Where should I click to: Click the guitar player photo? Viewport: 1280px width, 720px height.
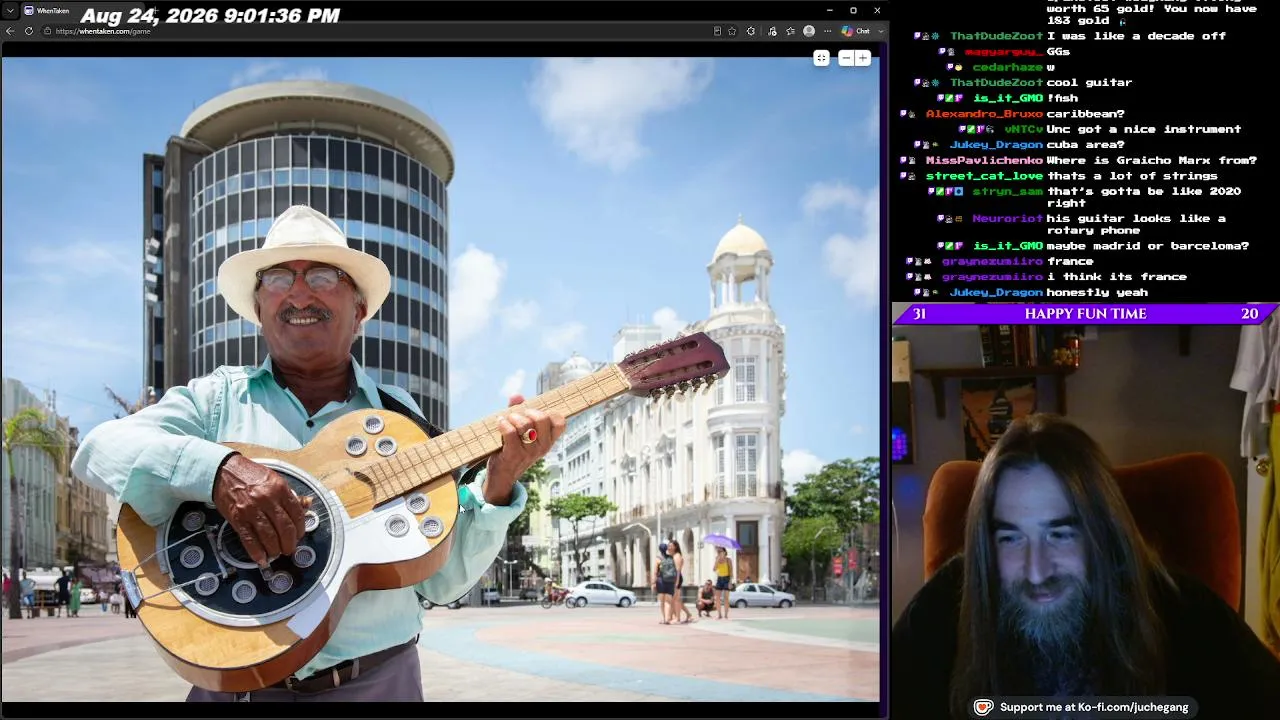[440, 379]
